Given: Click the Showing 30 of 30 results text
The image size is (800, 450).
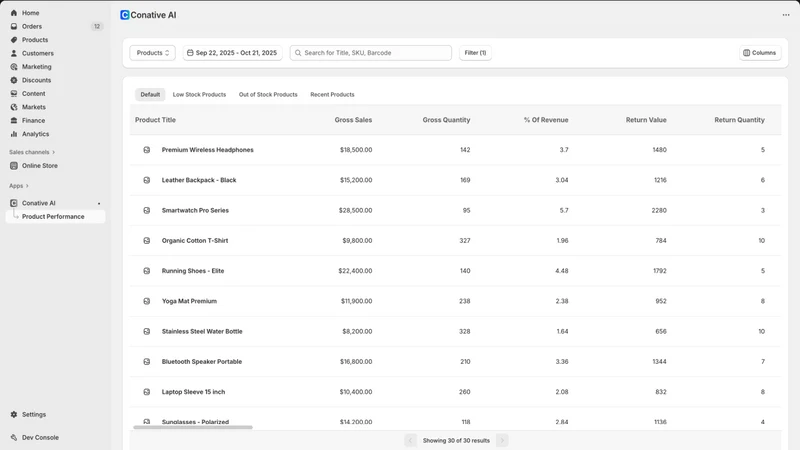Looking at the screenshot, I should click(x=456, y=440).
